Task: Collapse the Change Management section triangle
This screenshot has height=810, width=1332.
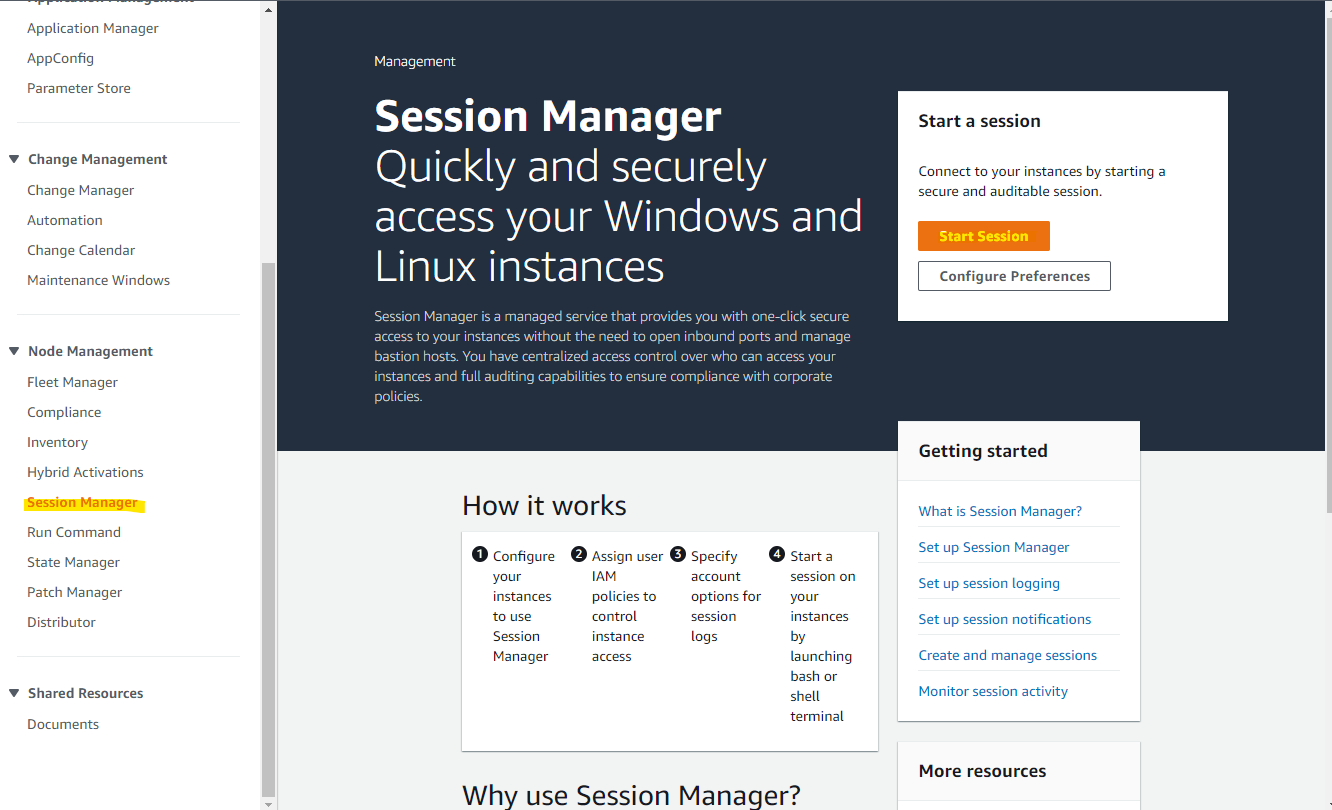Action: click(x=14, y=159)
